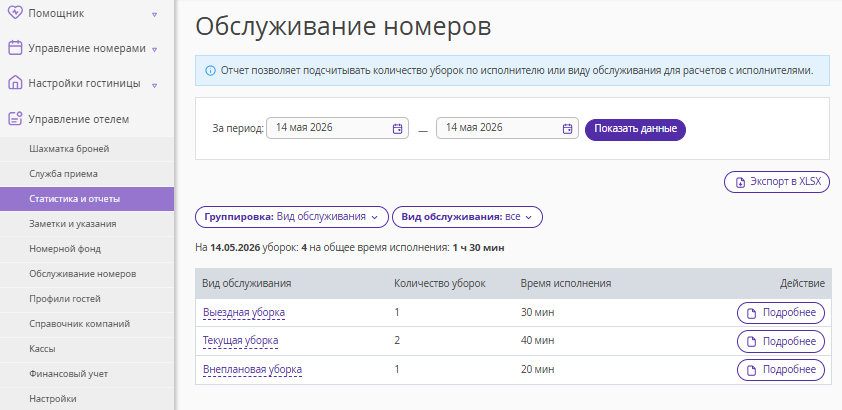Select Обслуживание номеров sidebar item
The width and height of the screenshot is (842, 410).
(x=87, y=274)
